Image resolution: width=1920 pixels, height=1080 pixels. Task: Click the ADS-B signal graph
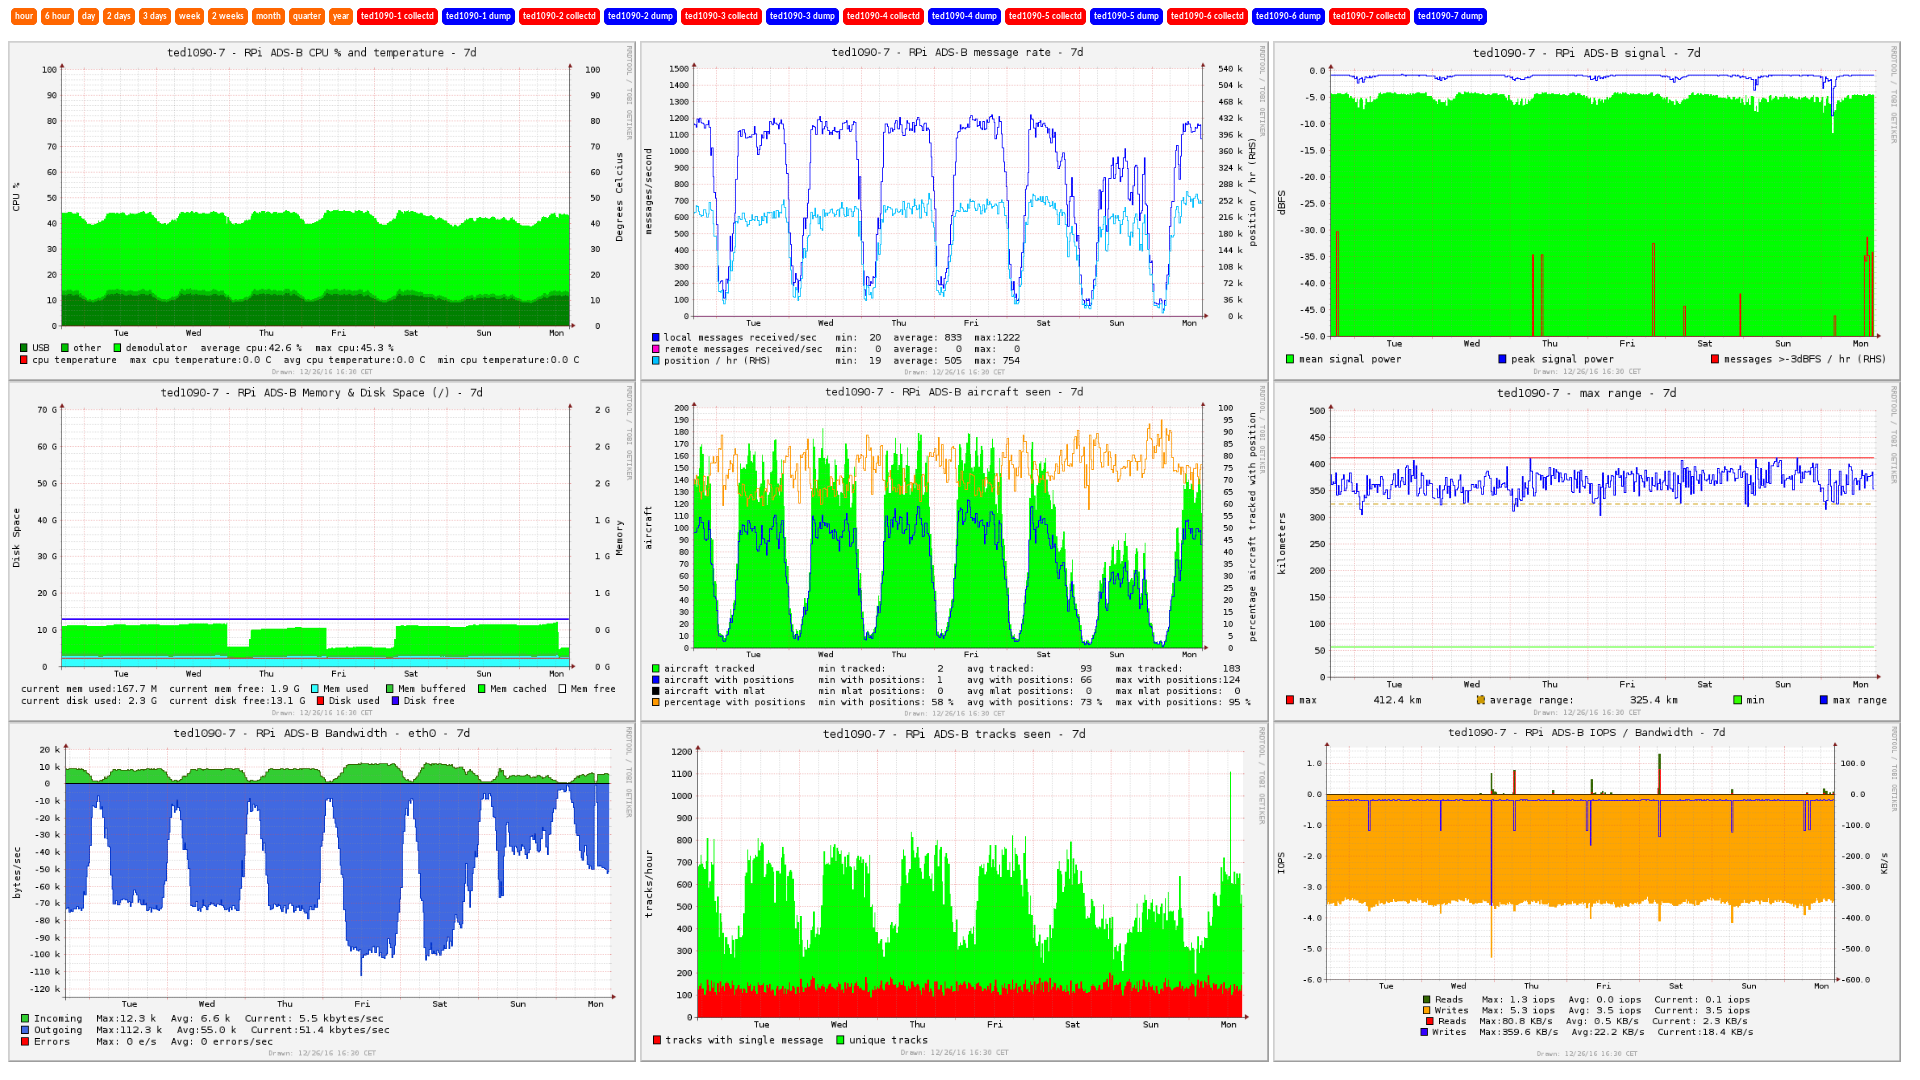[x=1585, y=200]
